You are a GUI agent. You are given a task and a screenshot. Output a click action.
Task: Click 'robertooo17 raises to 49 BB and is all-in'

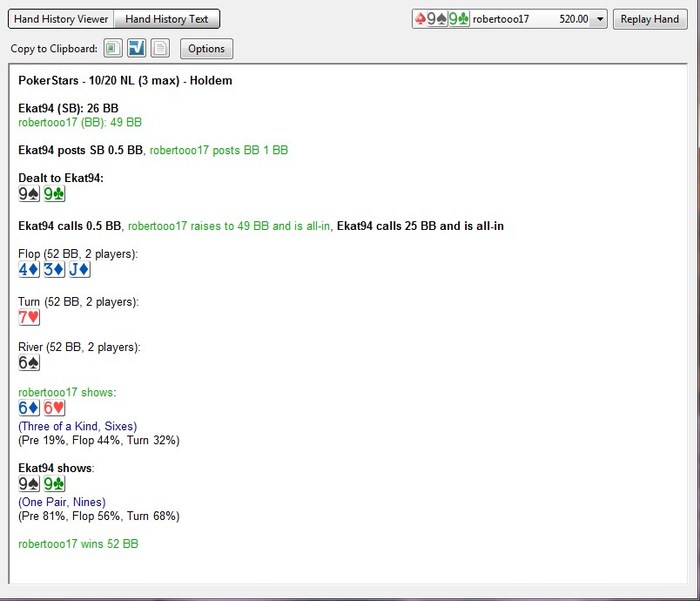(x=229, y=226)
